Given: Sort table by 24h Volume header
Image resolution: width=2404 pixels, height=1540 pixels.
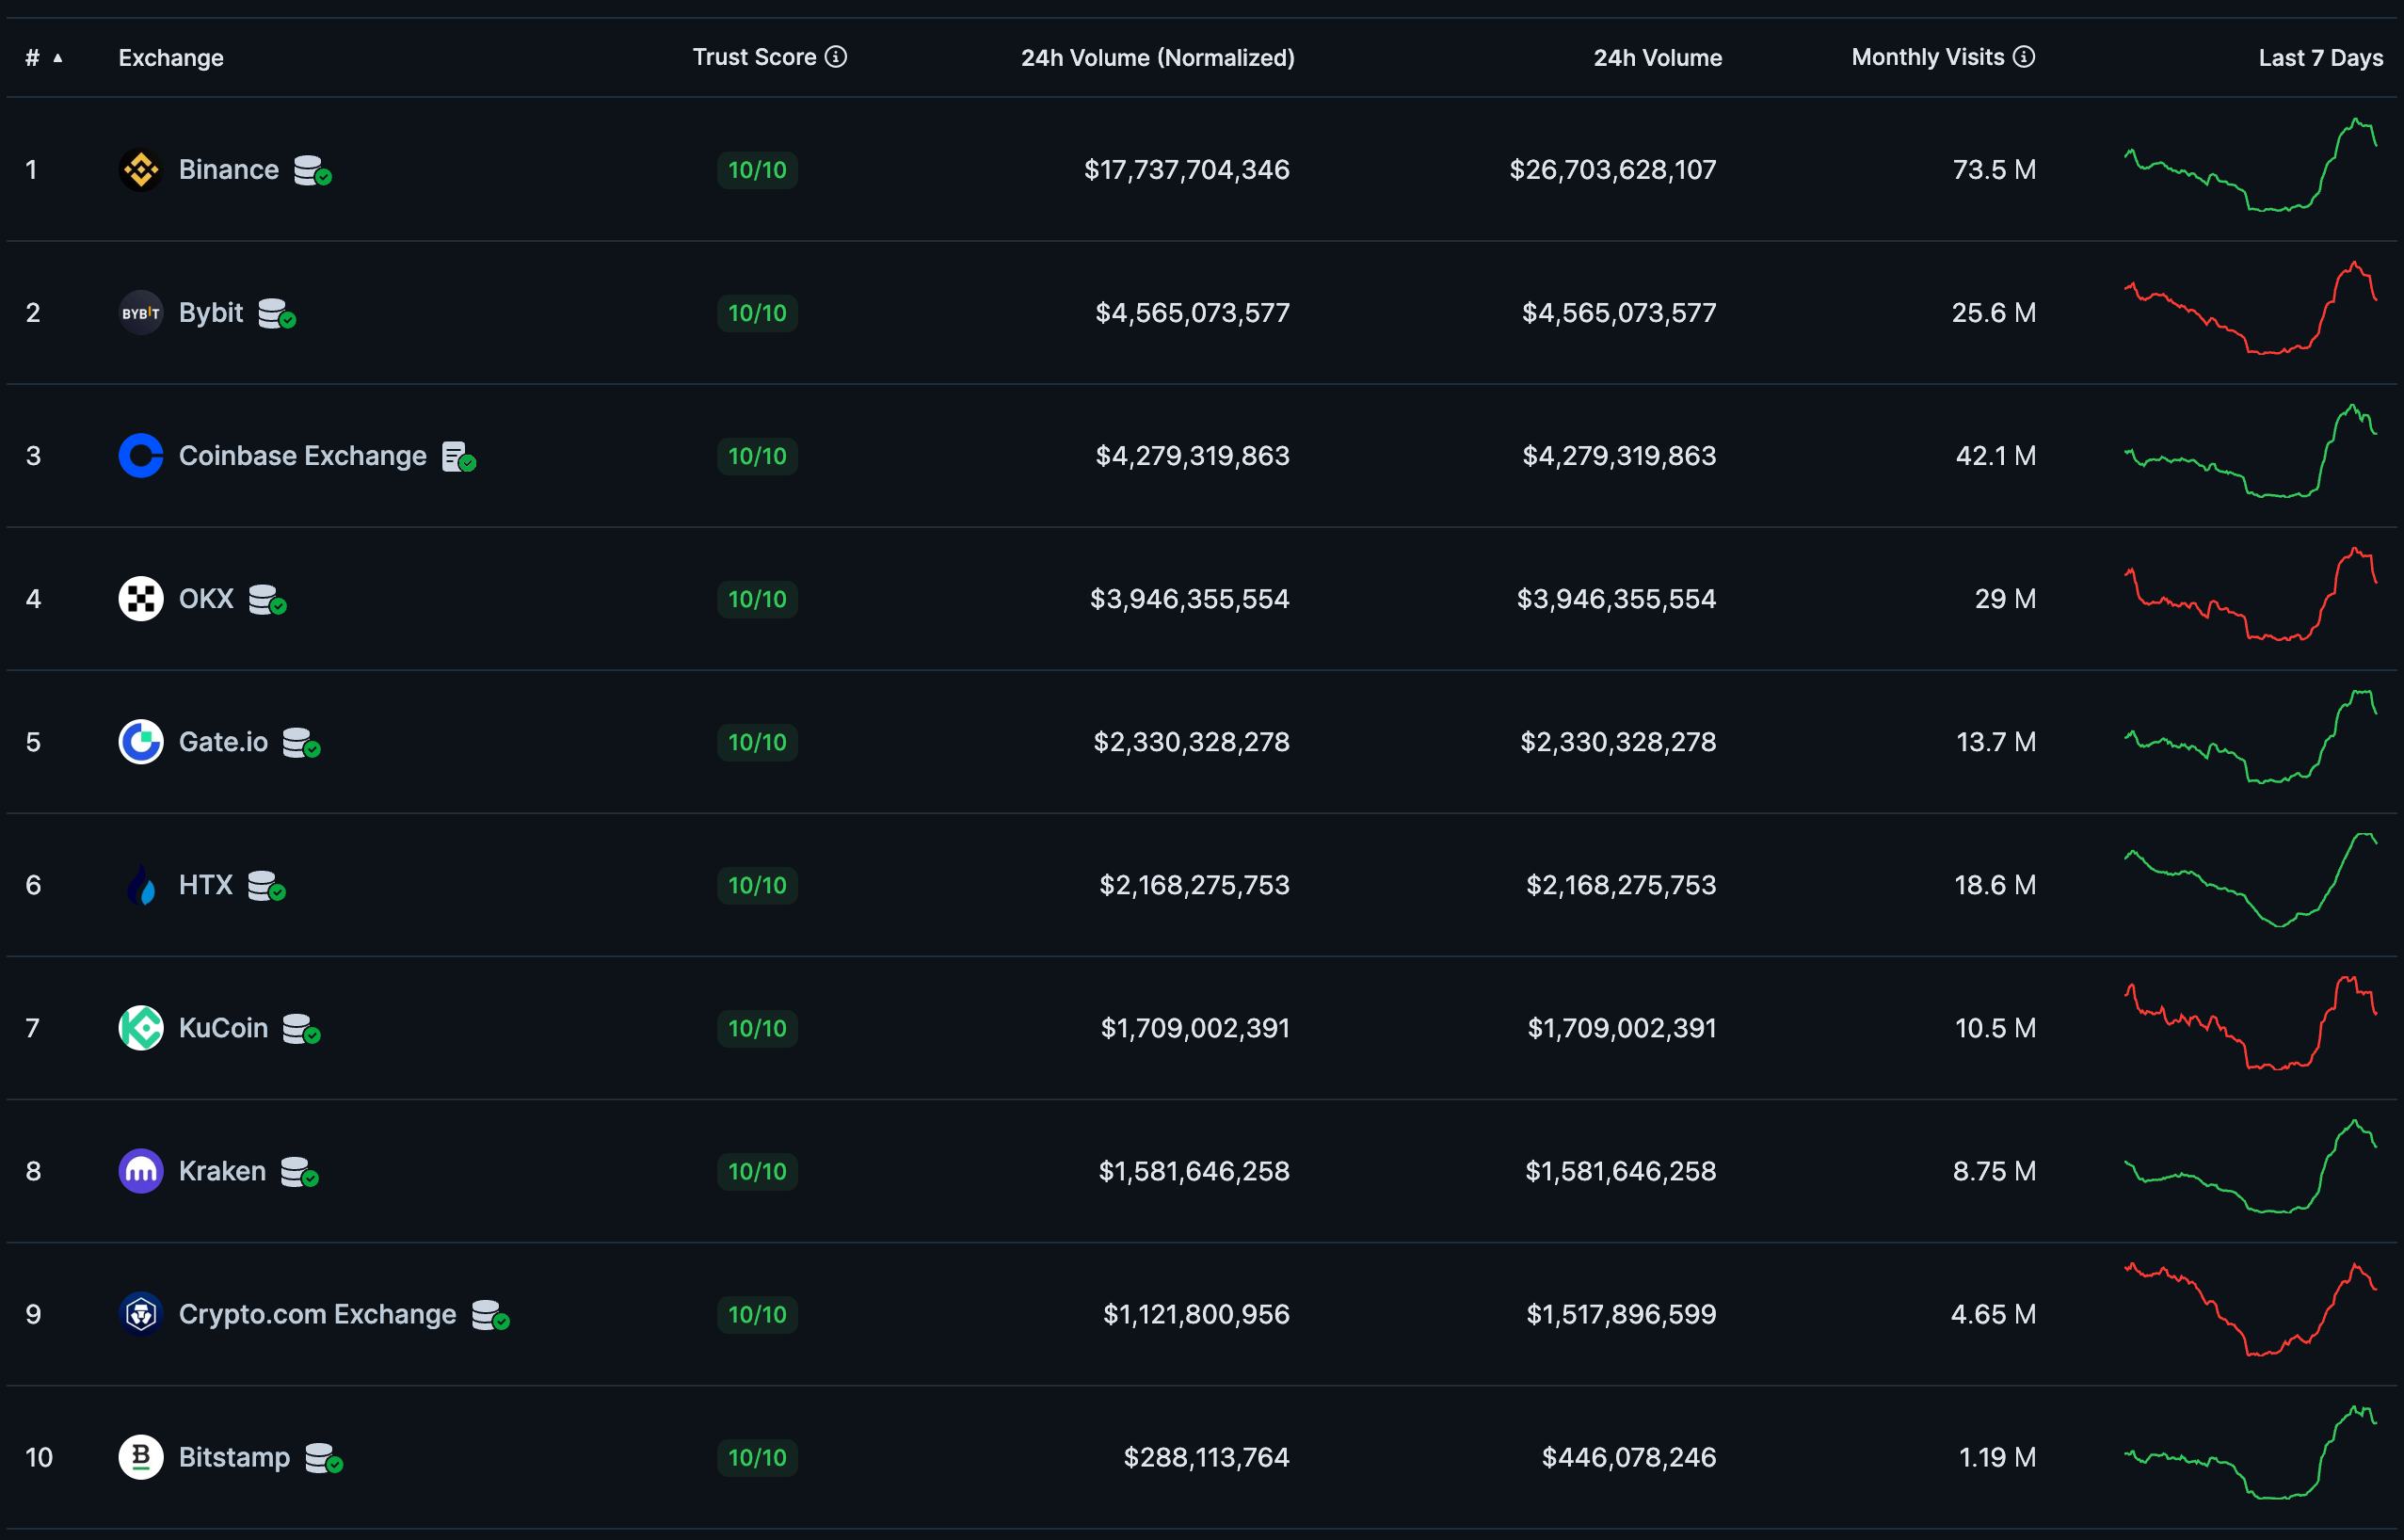Looking at the screenshot, I should (x=1657, y=58).
